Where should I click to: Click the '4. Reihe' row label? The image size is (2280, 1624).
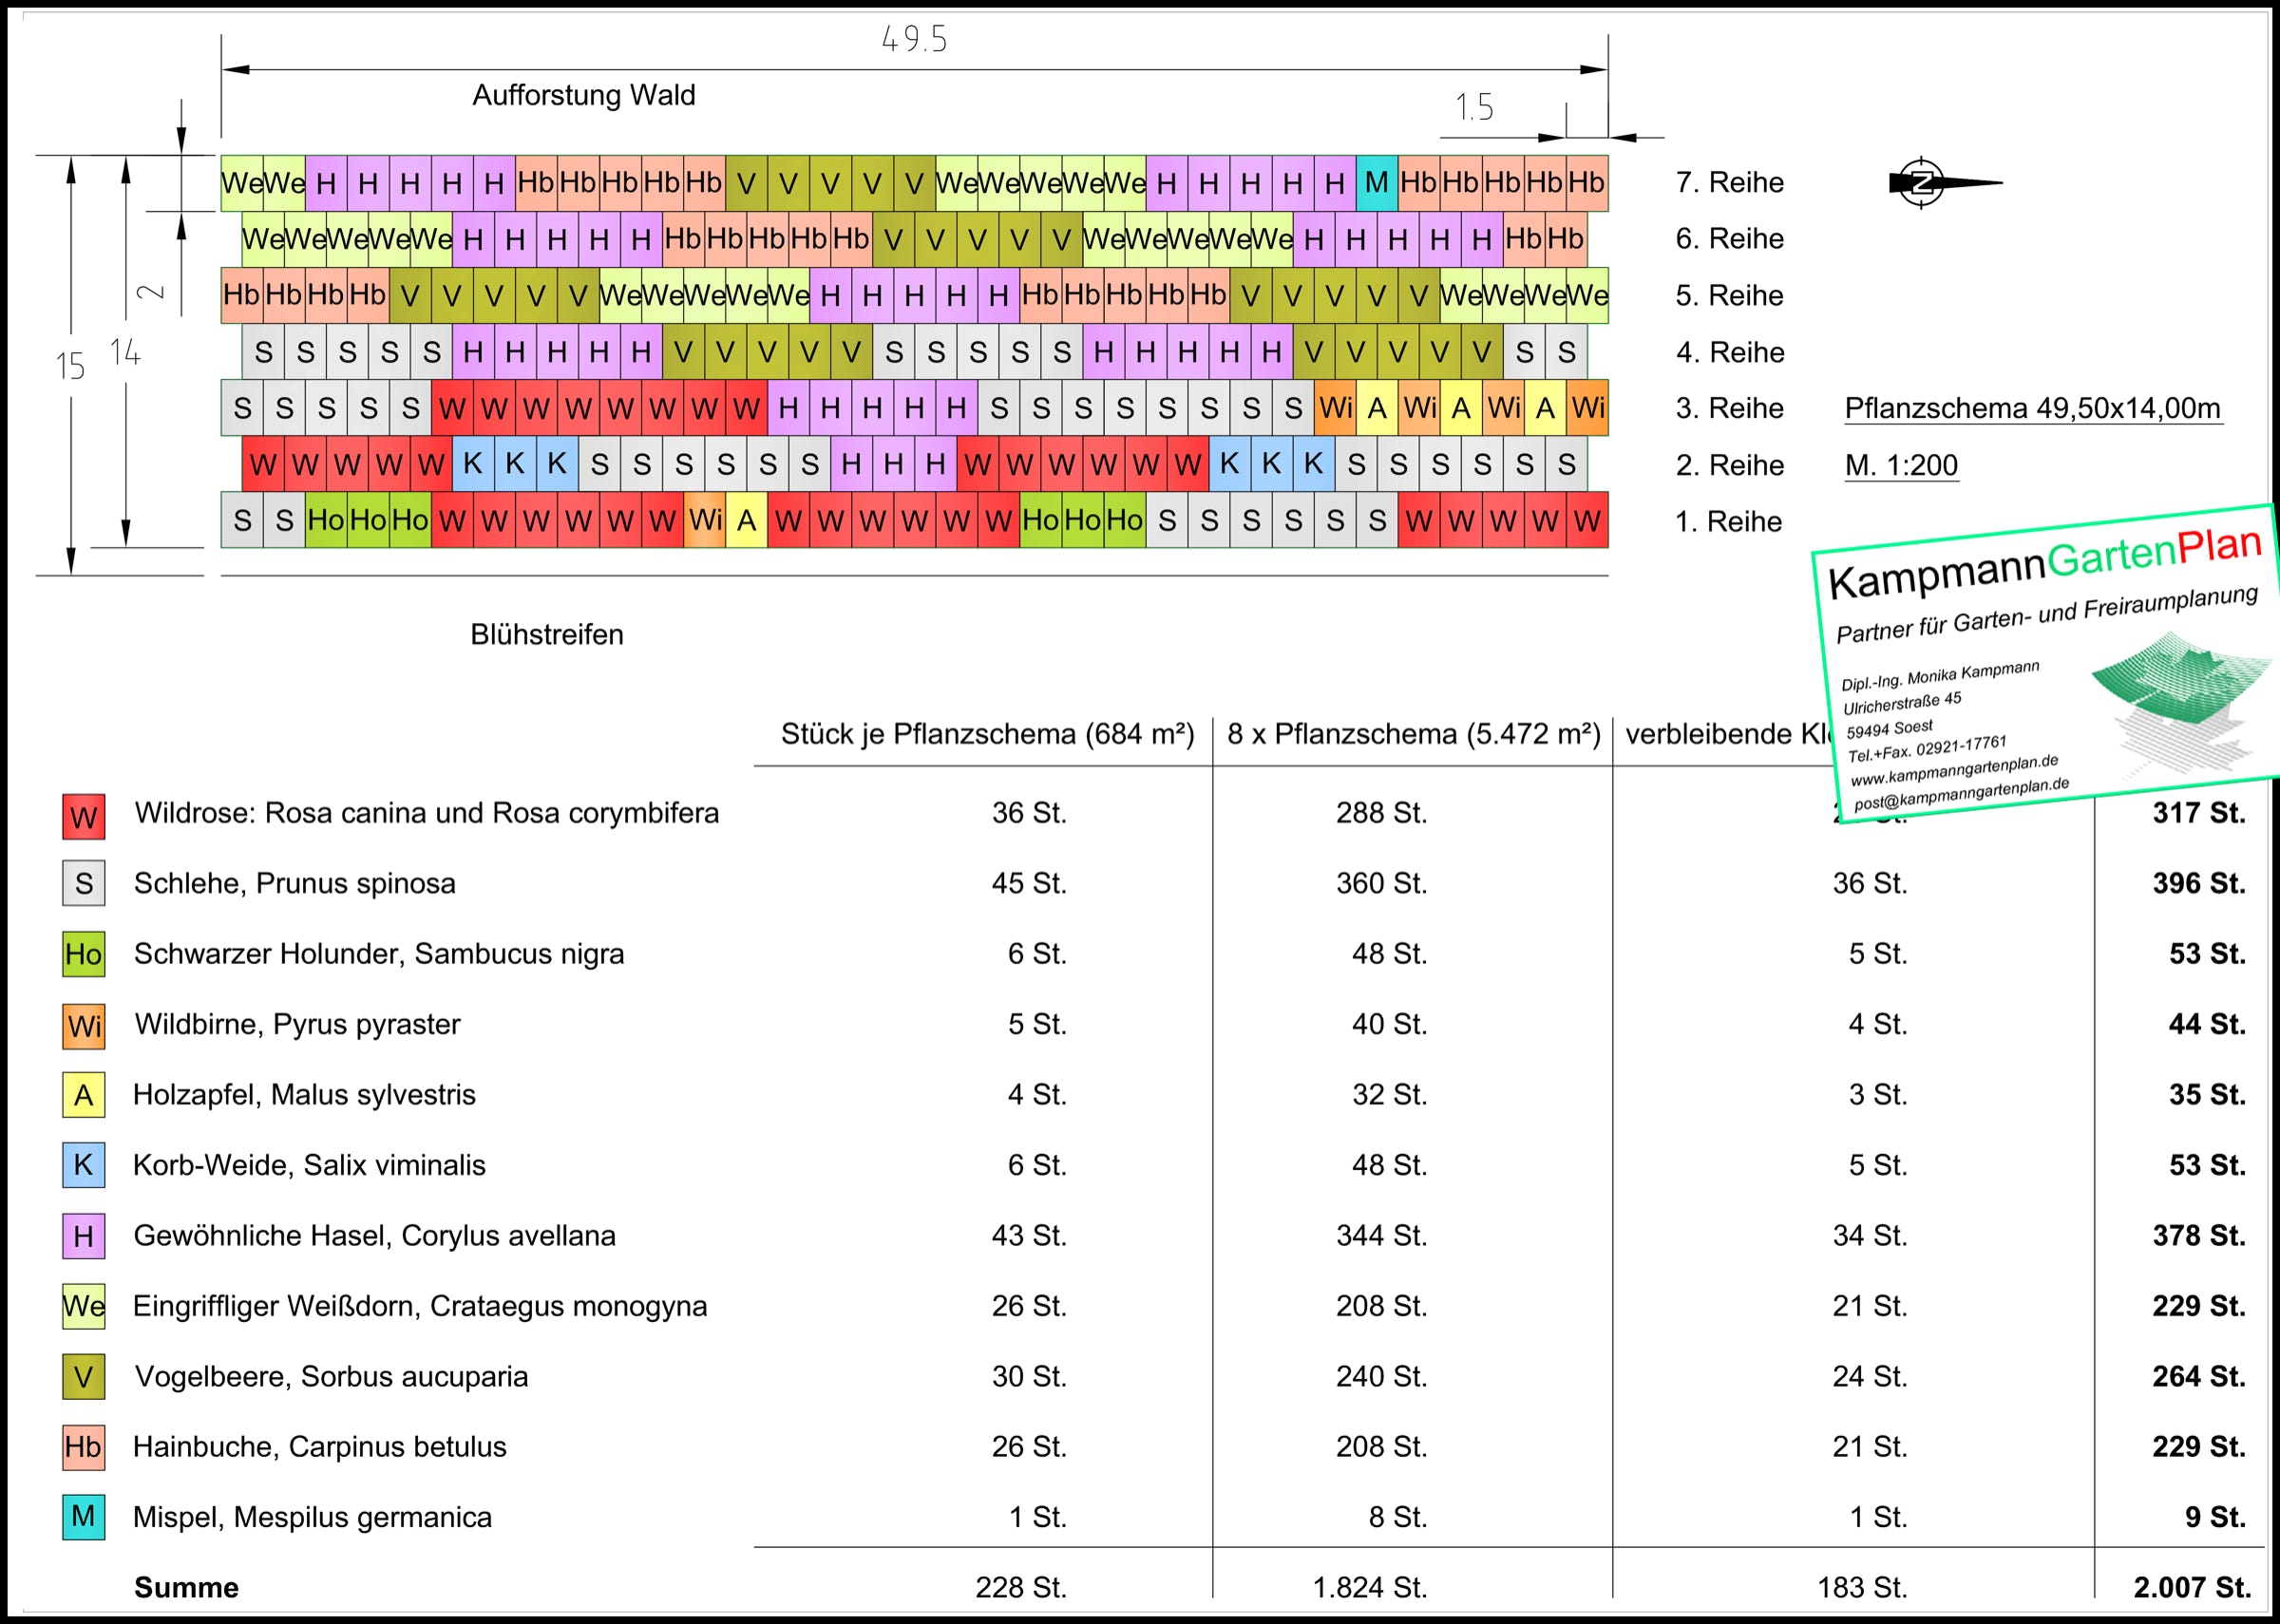1730,352
